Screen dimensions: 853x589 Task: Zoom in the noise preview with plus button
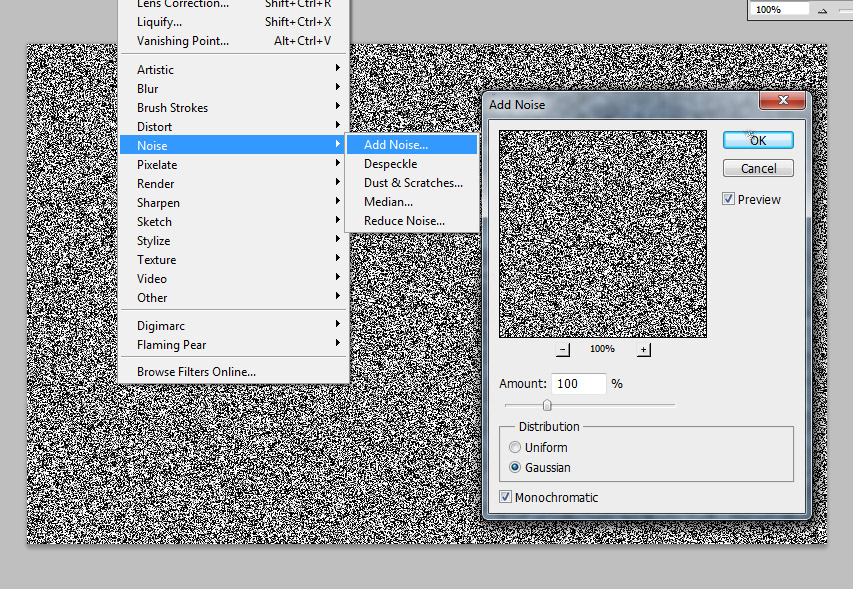pyautogui.click(x=644, y=349)
